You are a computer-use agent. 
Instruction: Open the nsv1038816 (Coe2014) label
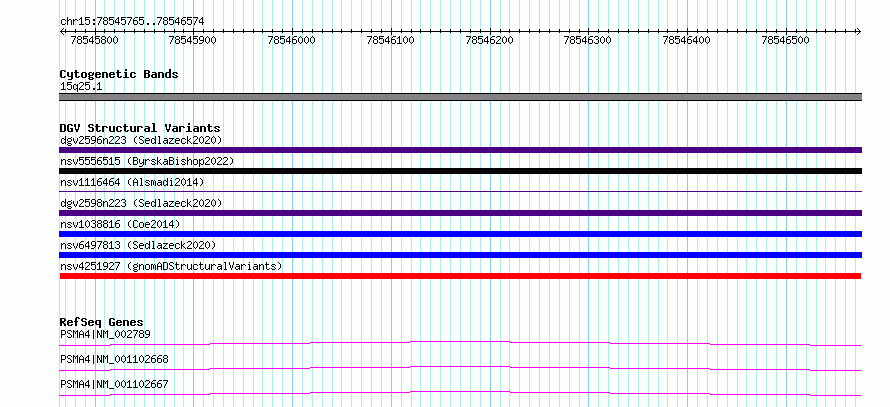point(120,224)
